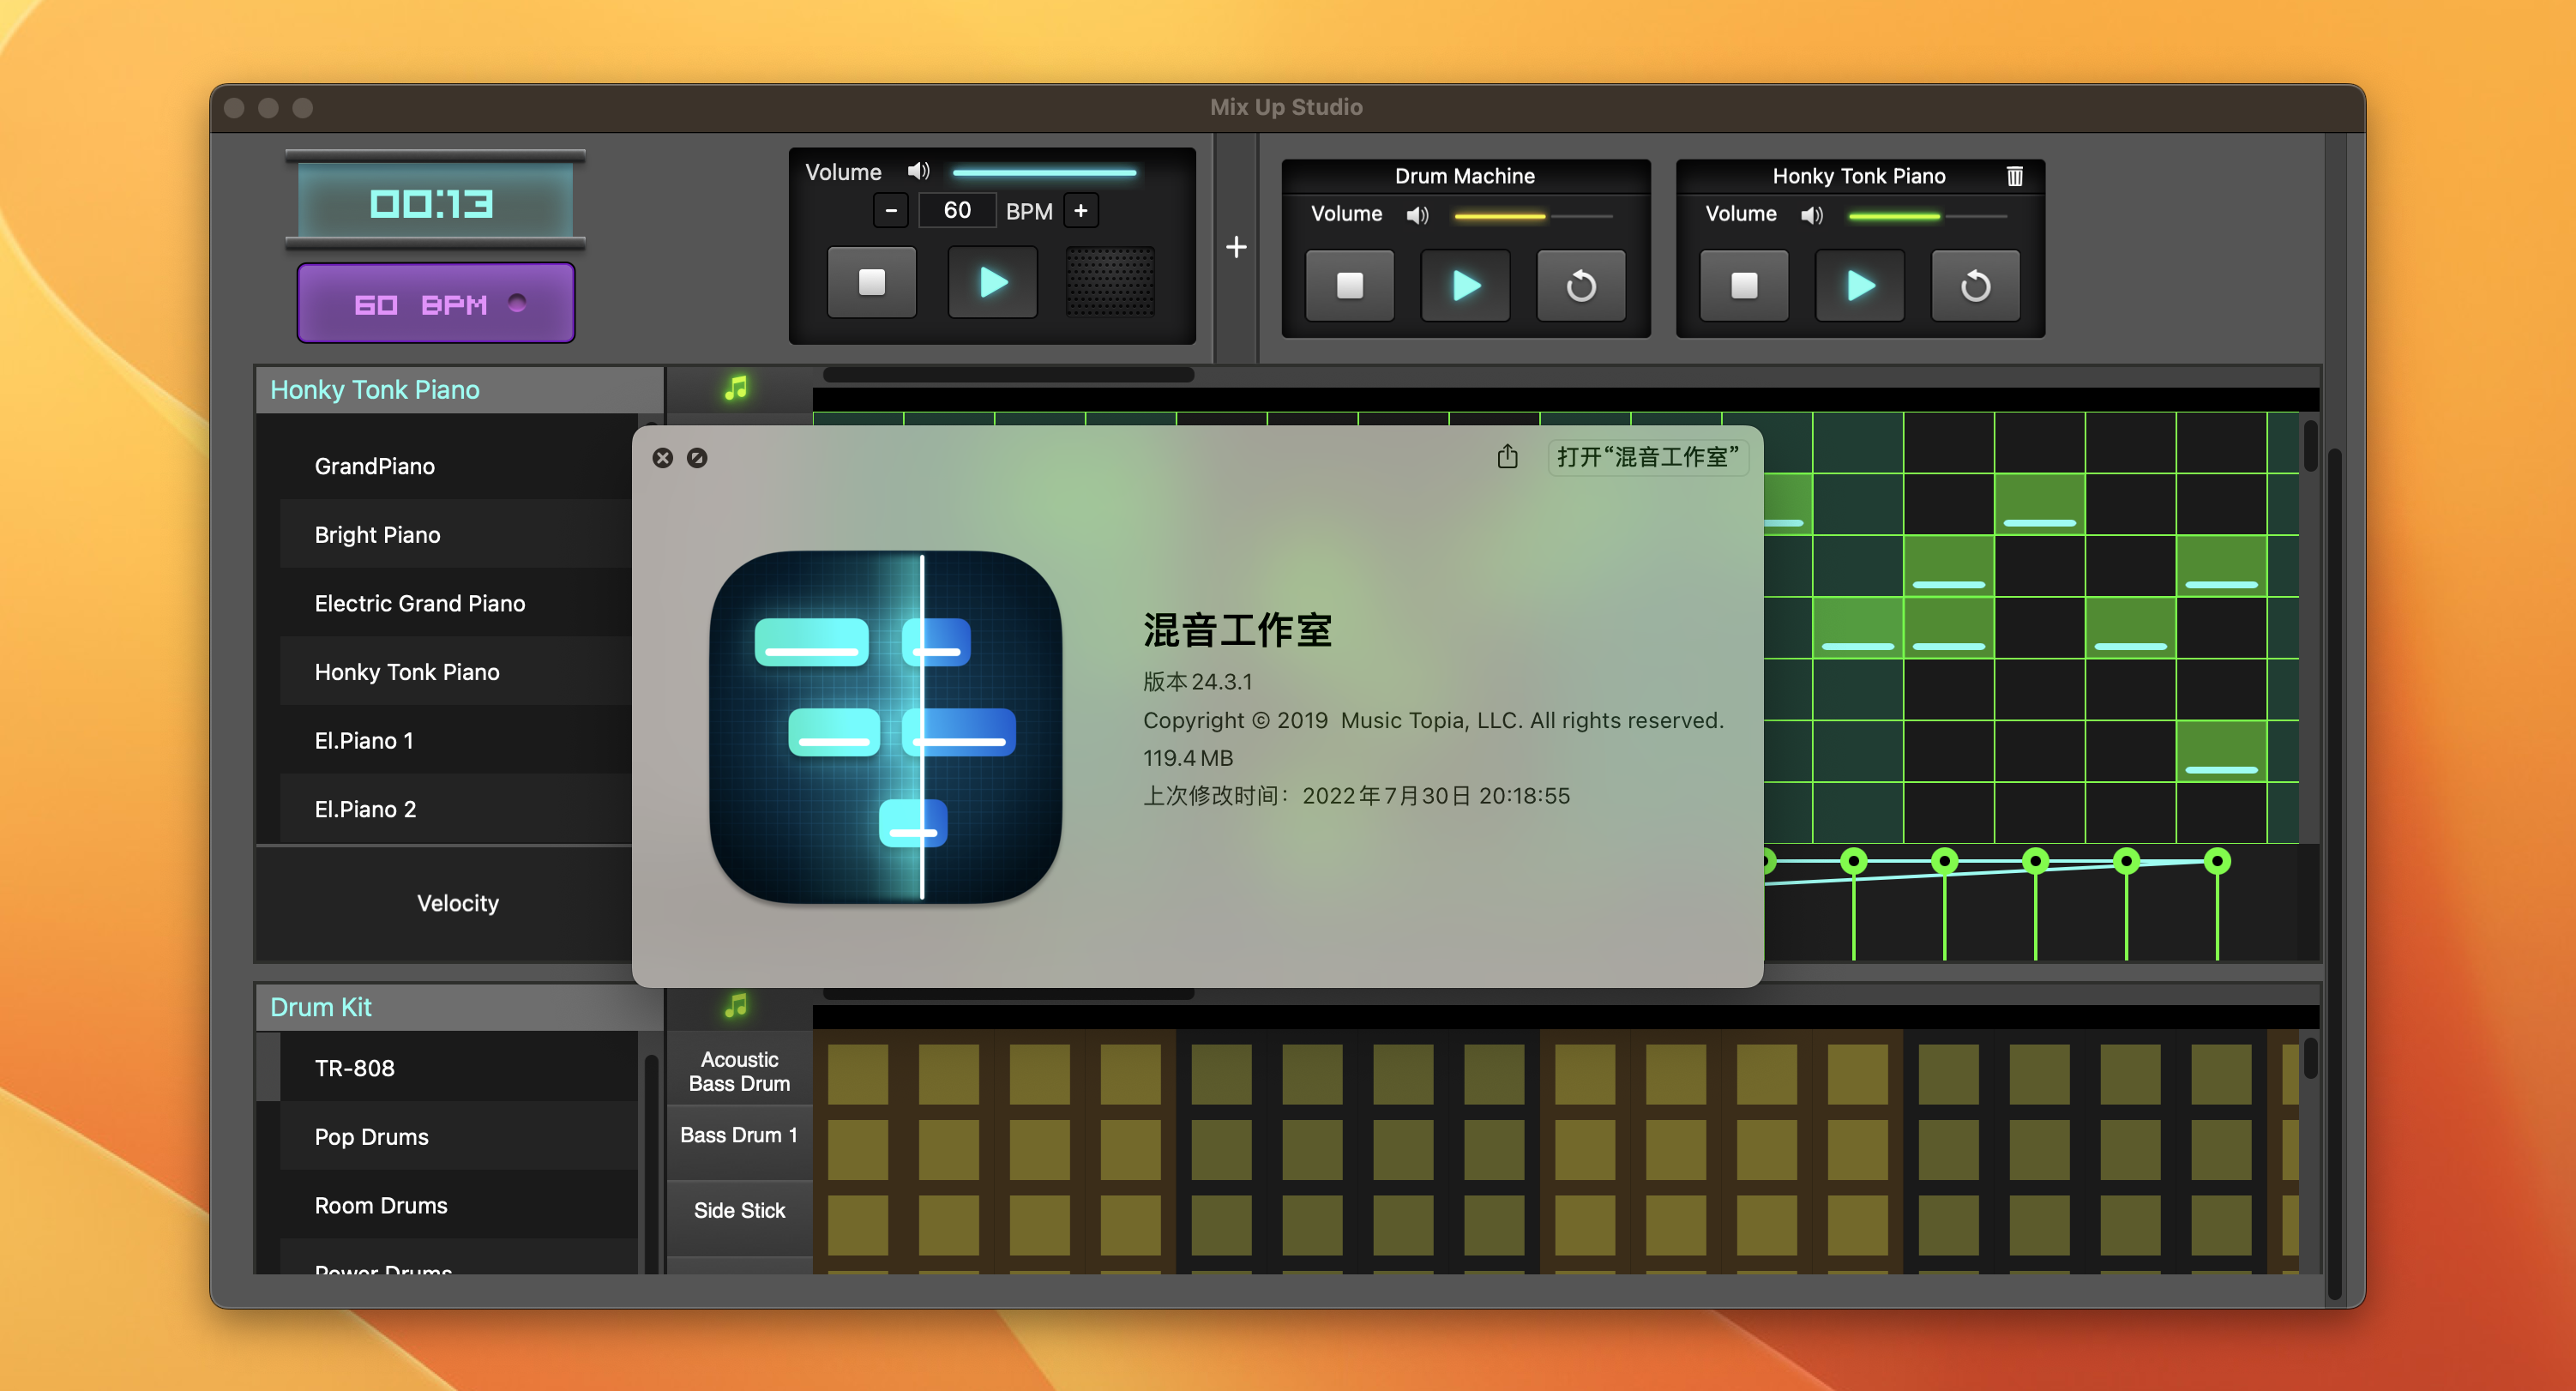Select Electric Grand Piano instrument
Screen dimensions: 2576x1391
tap(419, 603)
